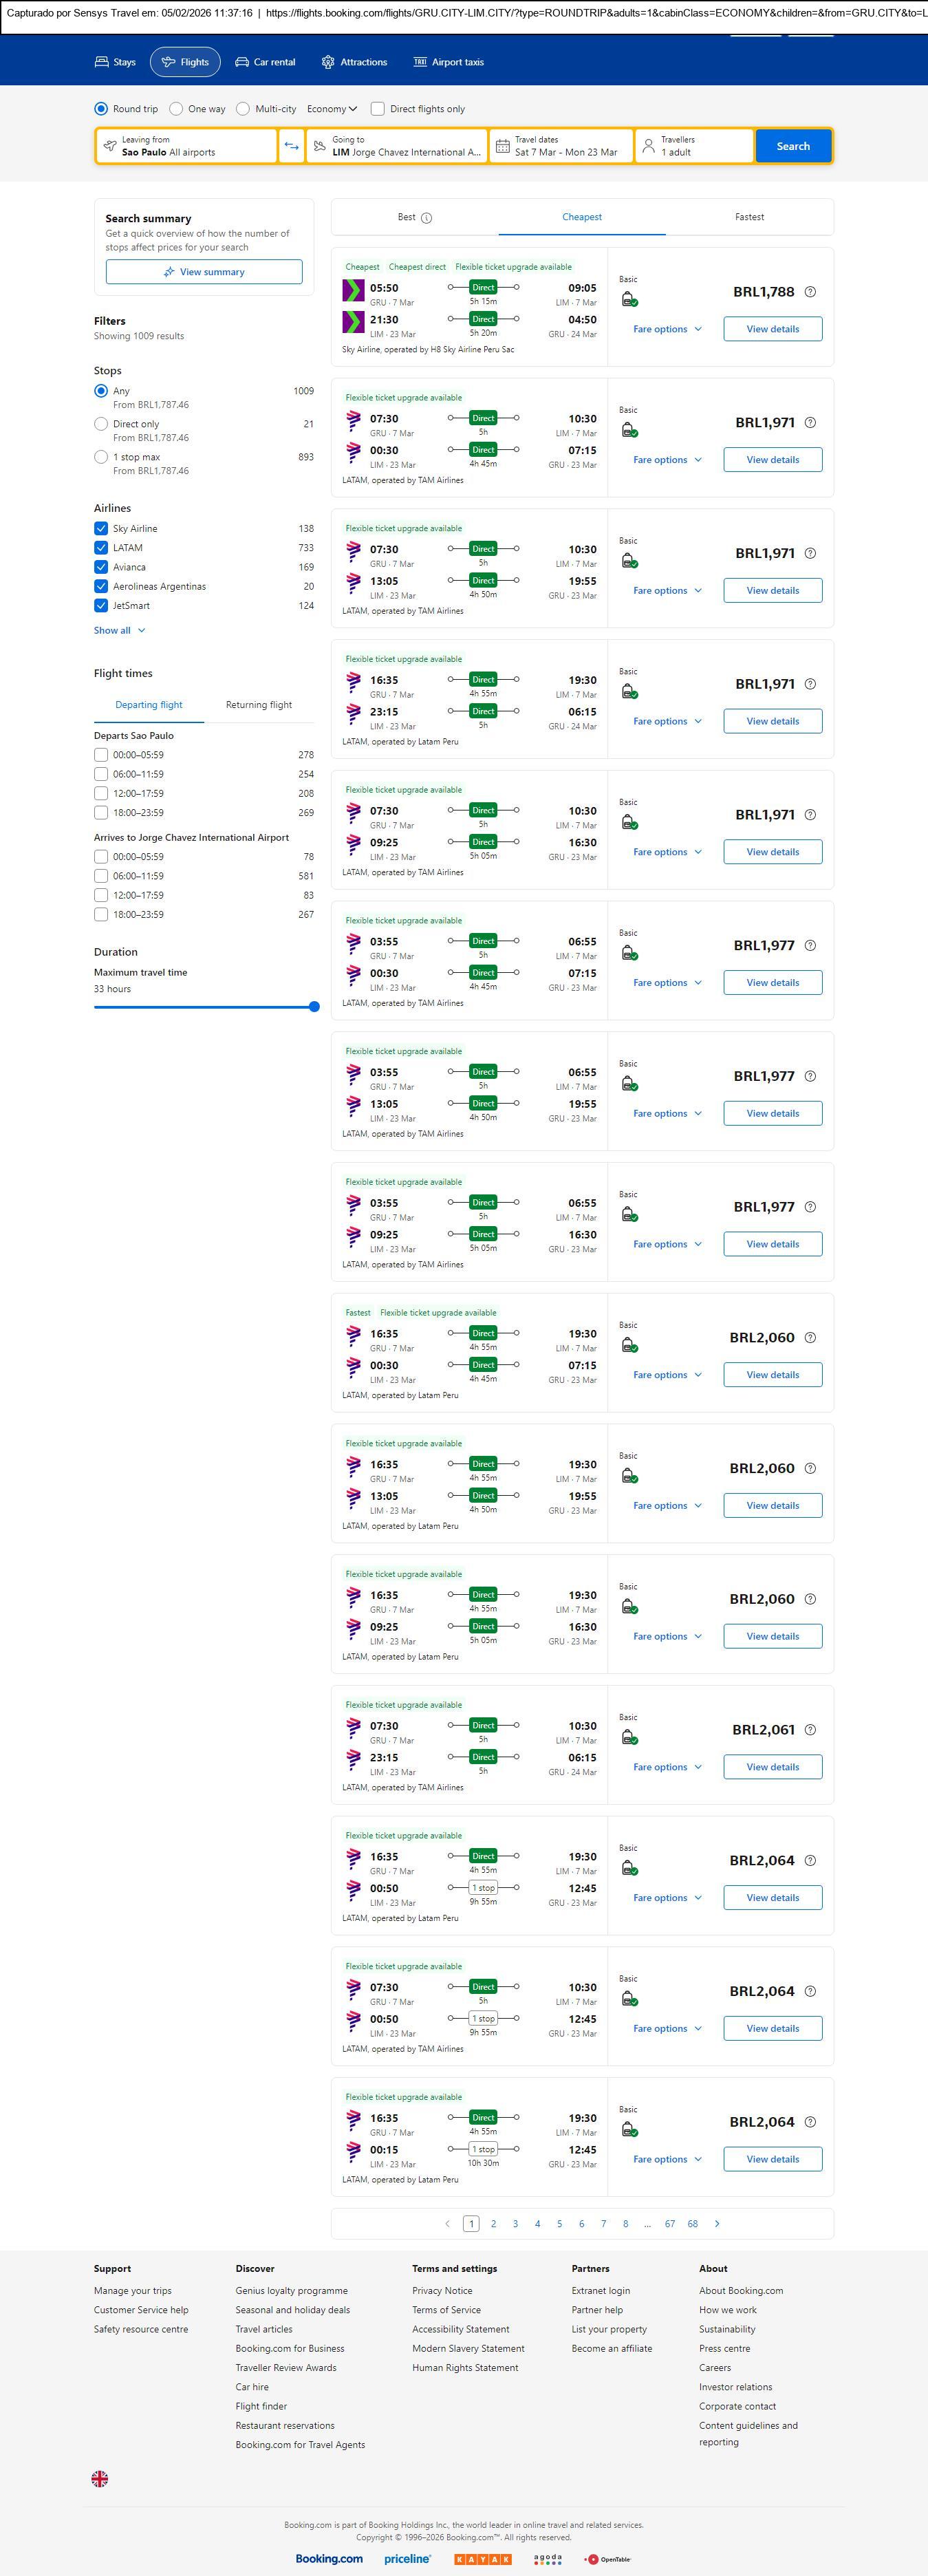Click the help icon beside BRL1,788 price
Viewport: 928px width, 2576px height.
[x=810, y=292]
